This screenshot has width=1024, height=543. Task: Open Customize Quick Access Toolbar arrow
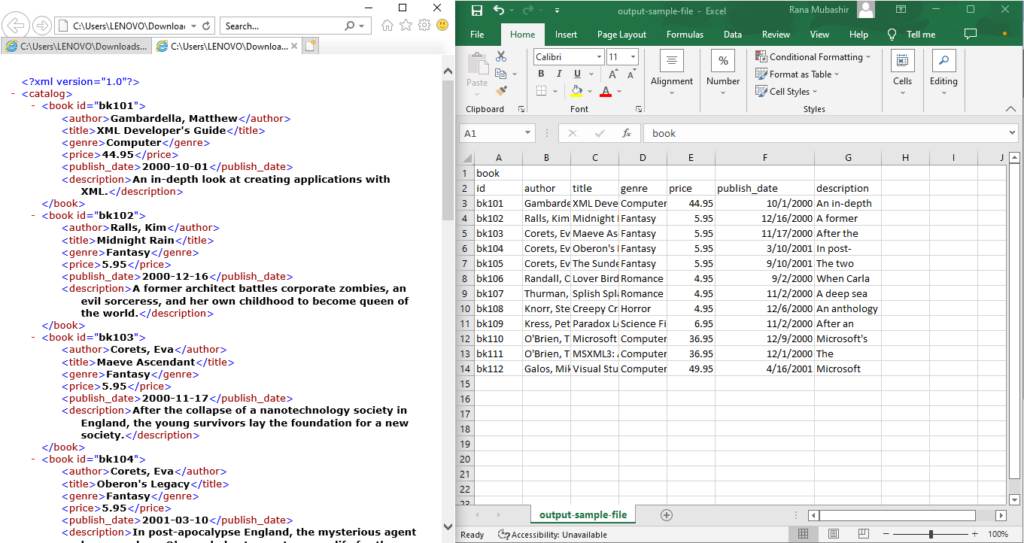pos(557,11)
